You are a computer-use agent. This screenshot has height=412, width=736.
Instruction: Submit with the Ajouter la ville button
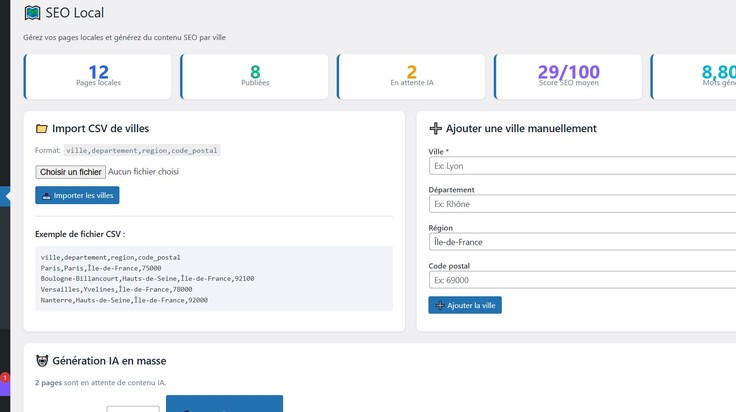coord(465,305)
